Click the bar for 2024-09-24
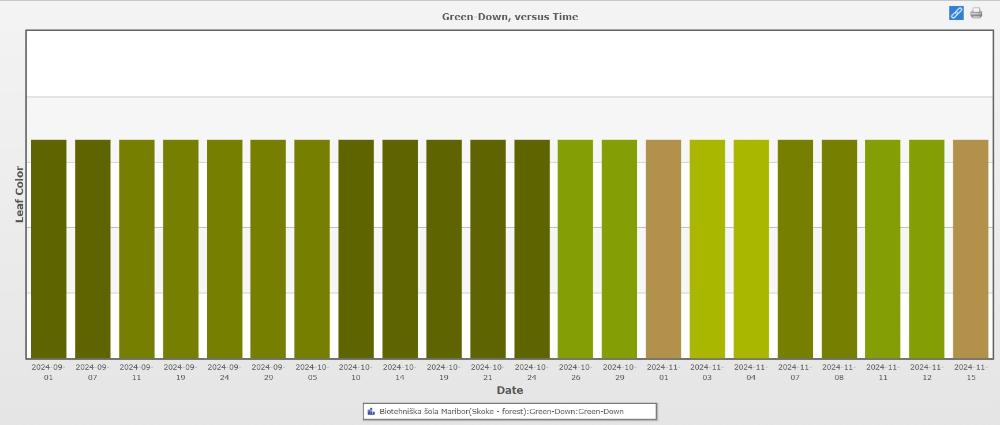Screen dimensions: 1000x425 pos(224,248)
